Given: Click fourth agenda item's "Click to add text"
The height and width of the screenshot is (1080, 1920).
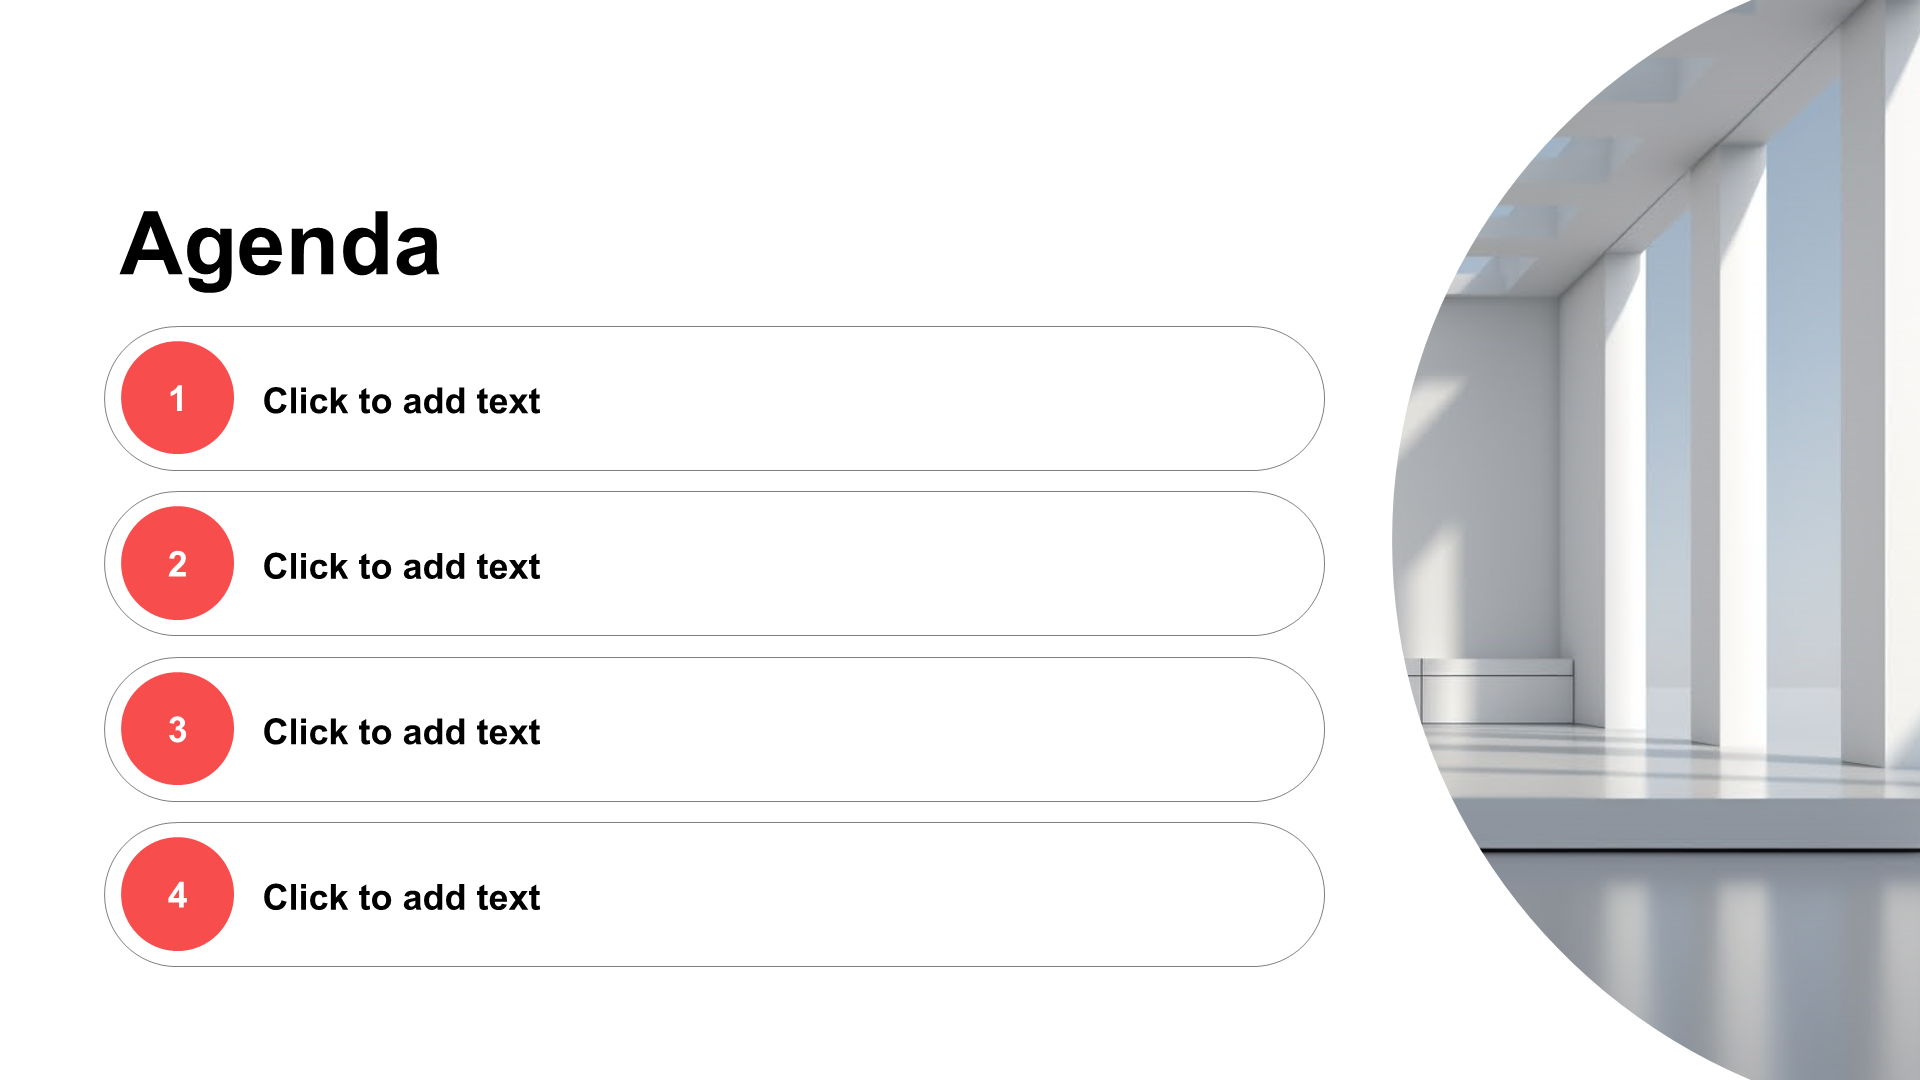Looking at the screenshot, I should 401,897.
